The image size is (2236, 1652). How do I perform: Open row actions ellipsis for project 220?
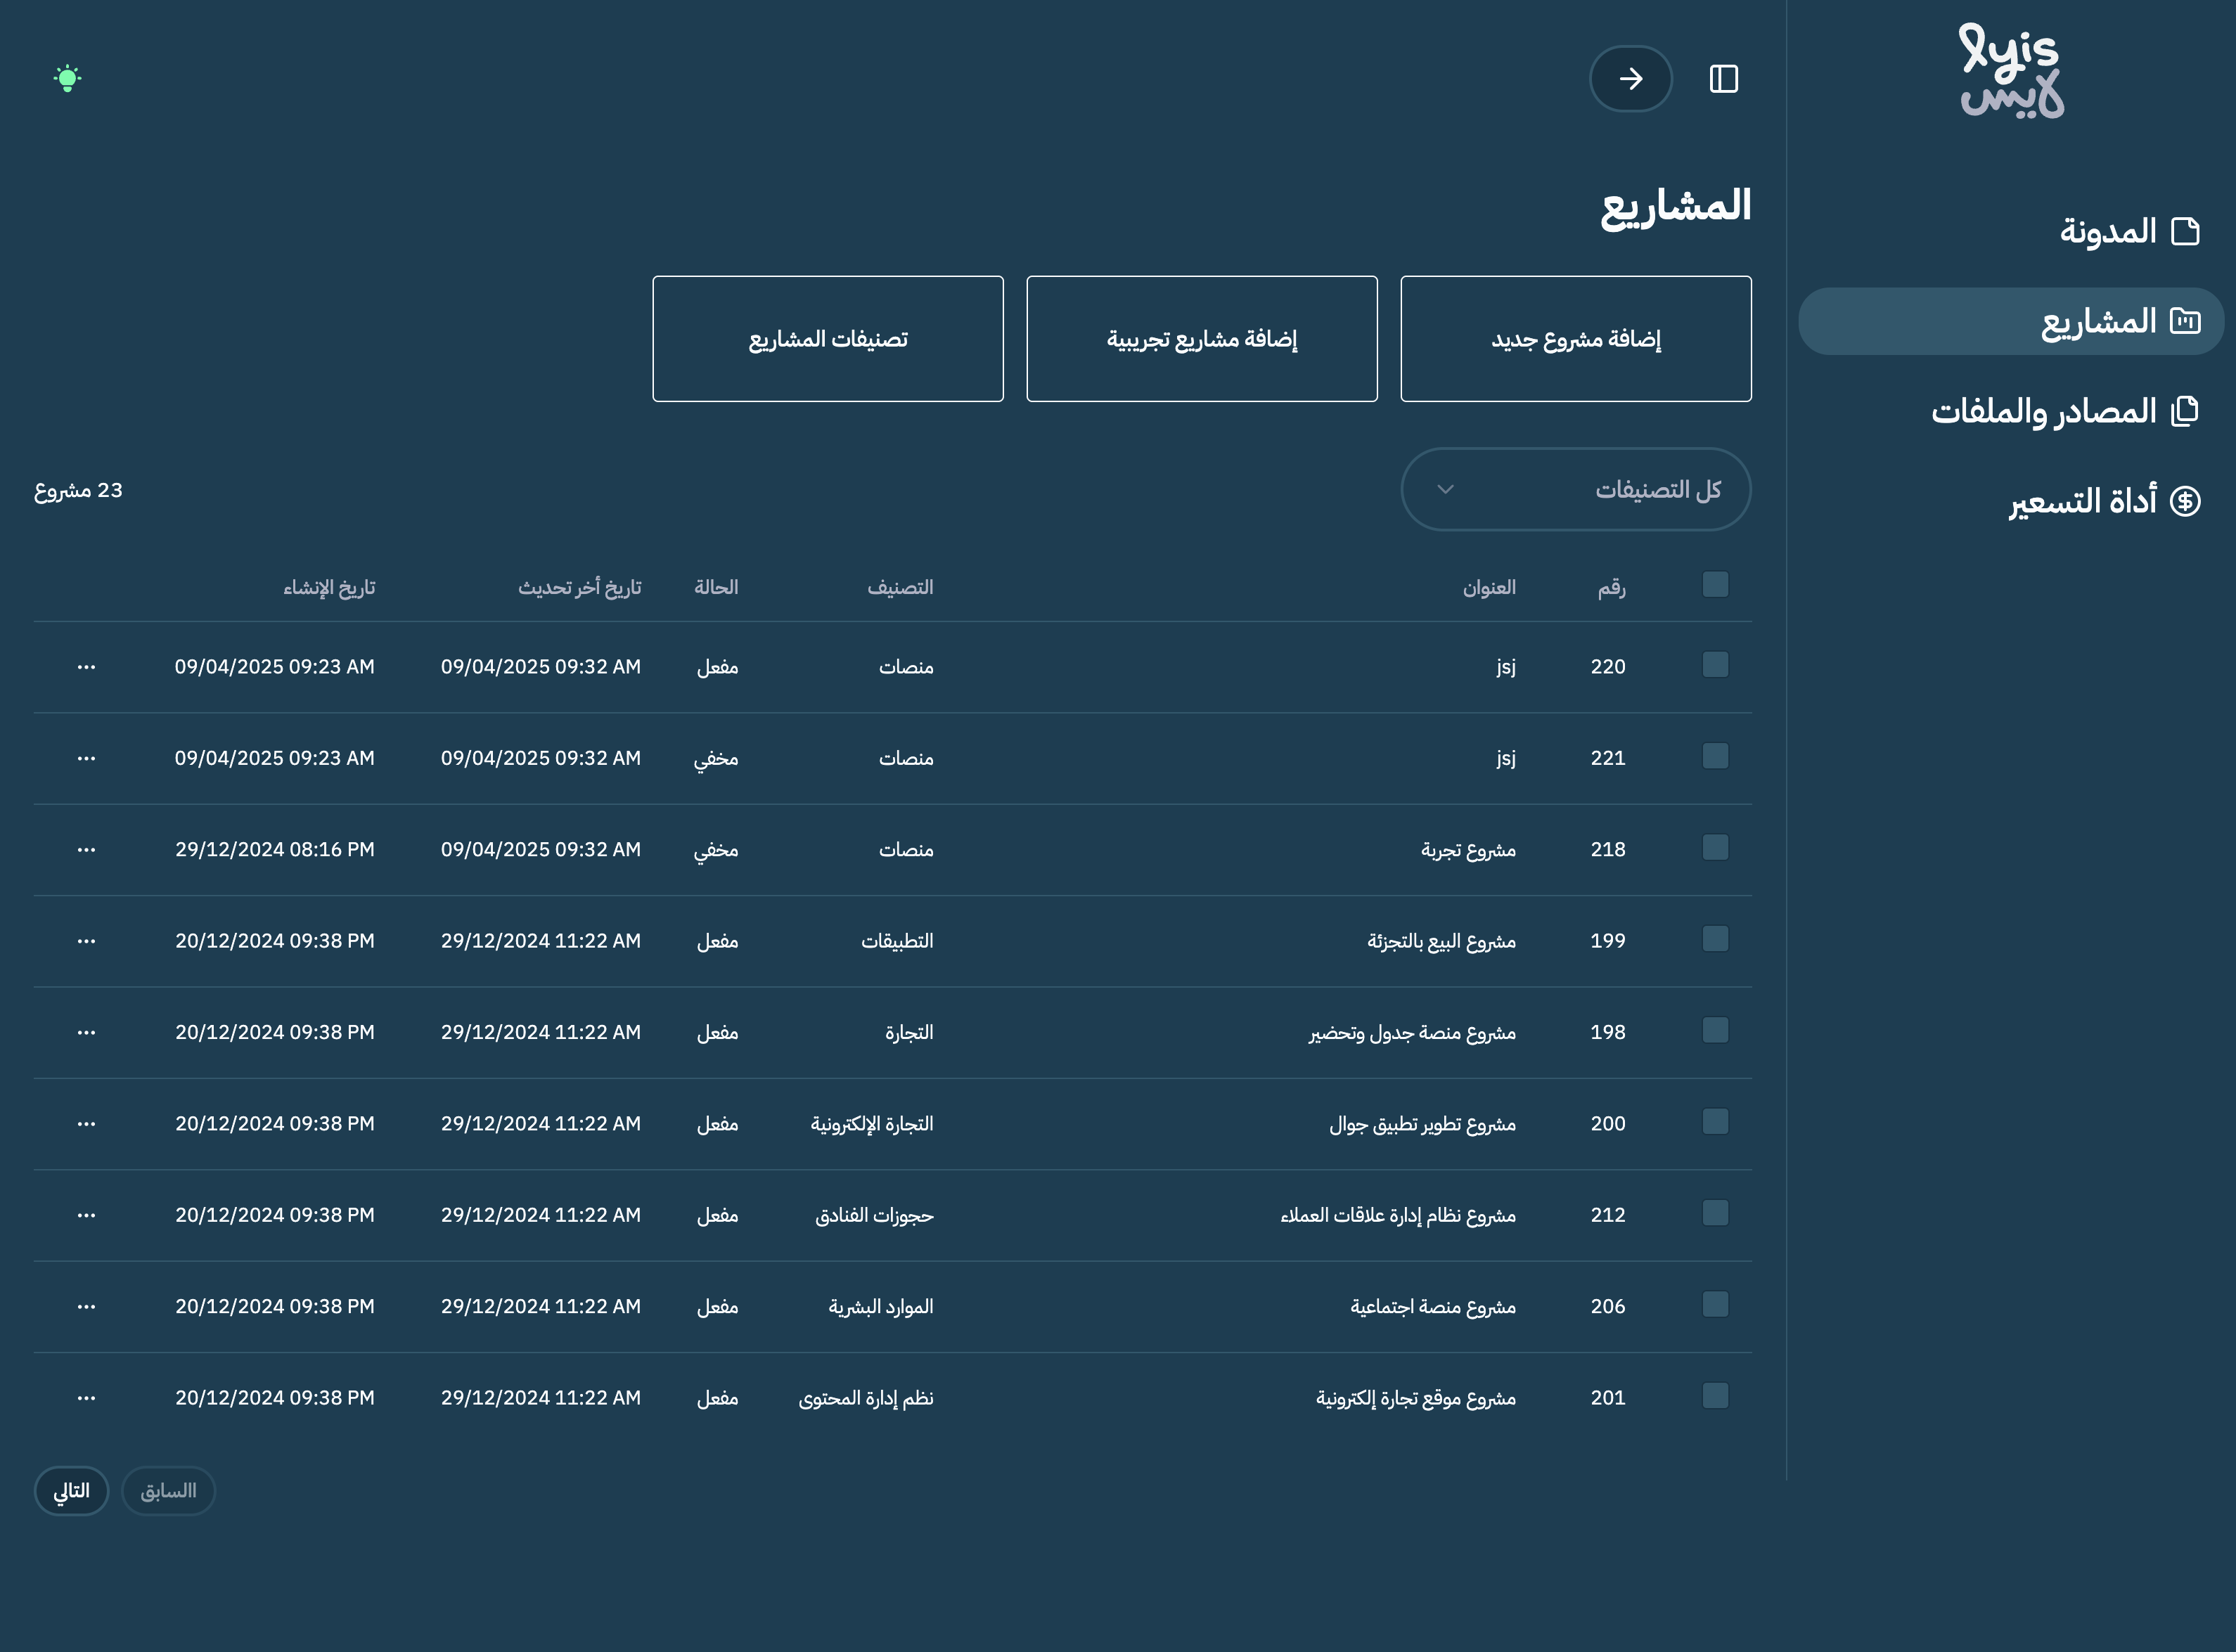point(86,666)
